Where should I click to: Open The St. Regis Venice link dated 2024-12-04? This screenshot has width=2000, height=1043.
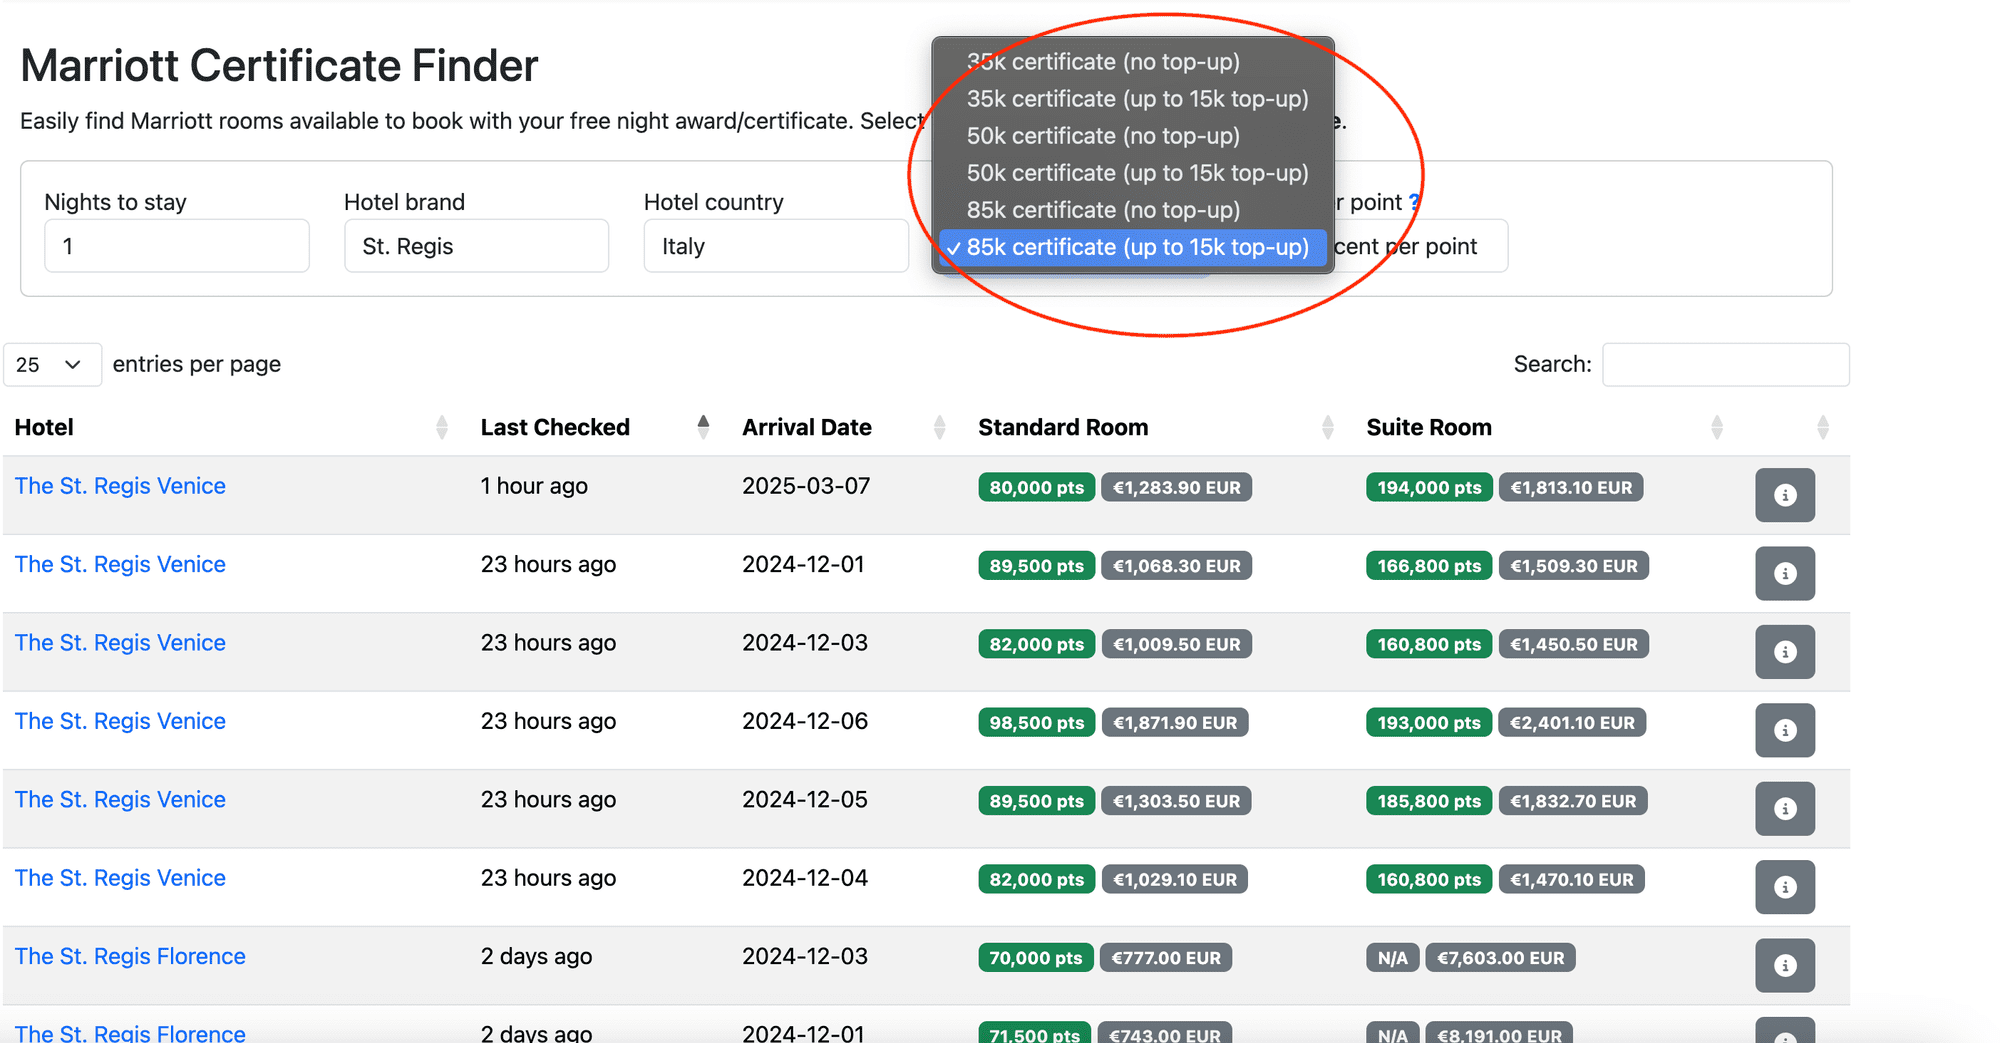click(x=120, y=878)
